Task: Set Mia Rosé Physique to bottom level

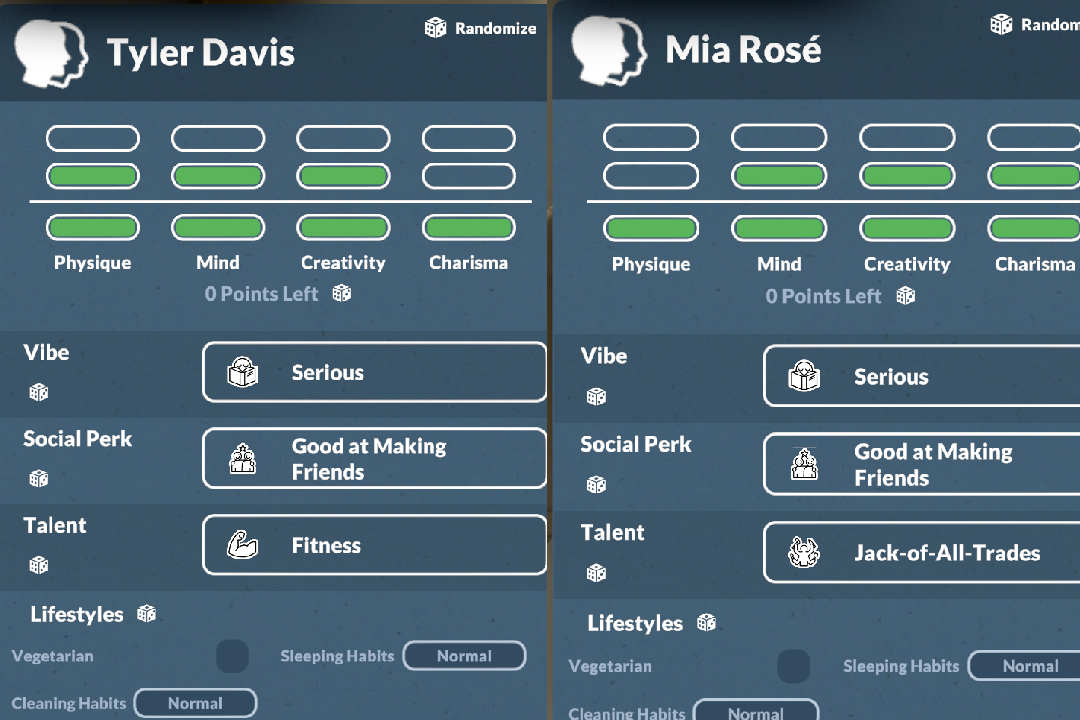Action: tap(651, 228)
